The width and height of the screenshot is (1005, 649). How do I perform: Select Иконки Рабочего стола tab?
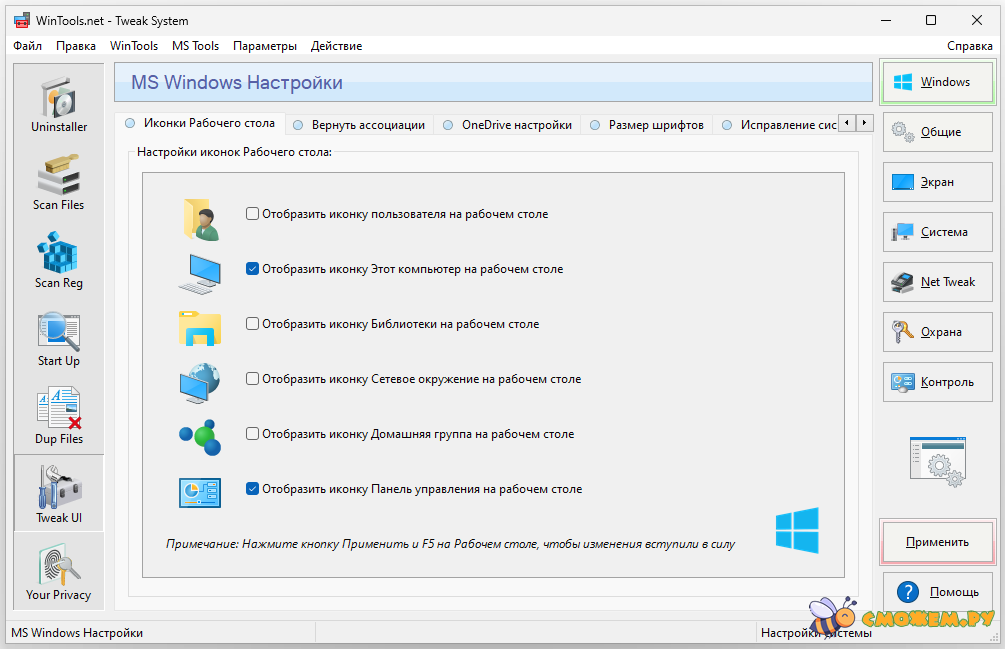click(x=201, y=123)
